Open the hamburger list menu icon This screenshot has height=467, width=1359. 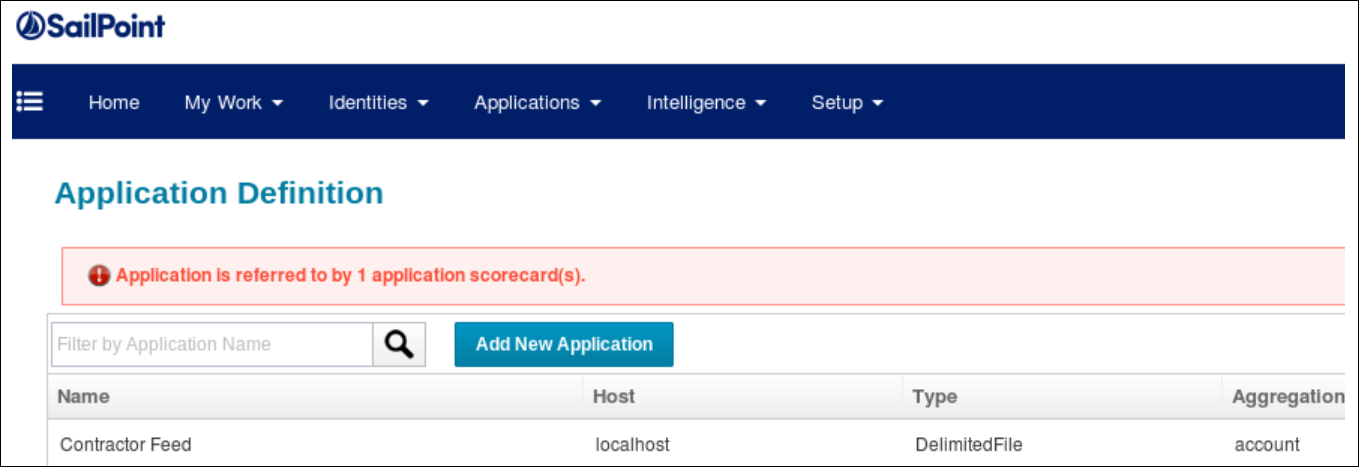pos(31,102)
